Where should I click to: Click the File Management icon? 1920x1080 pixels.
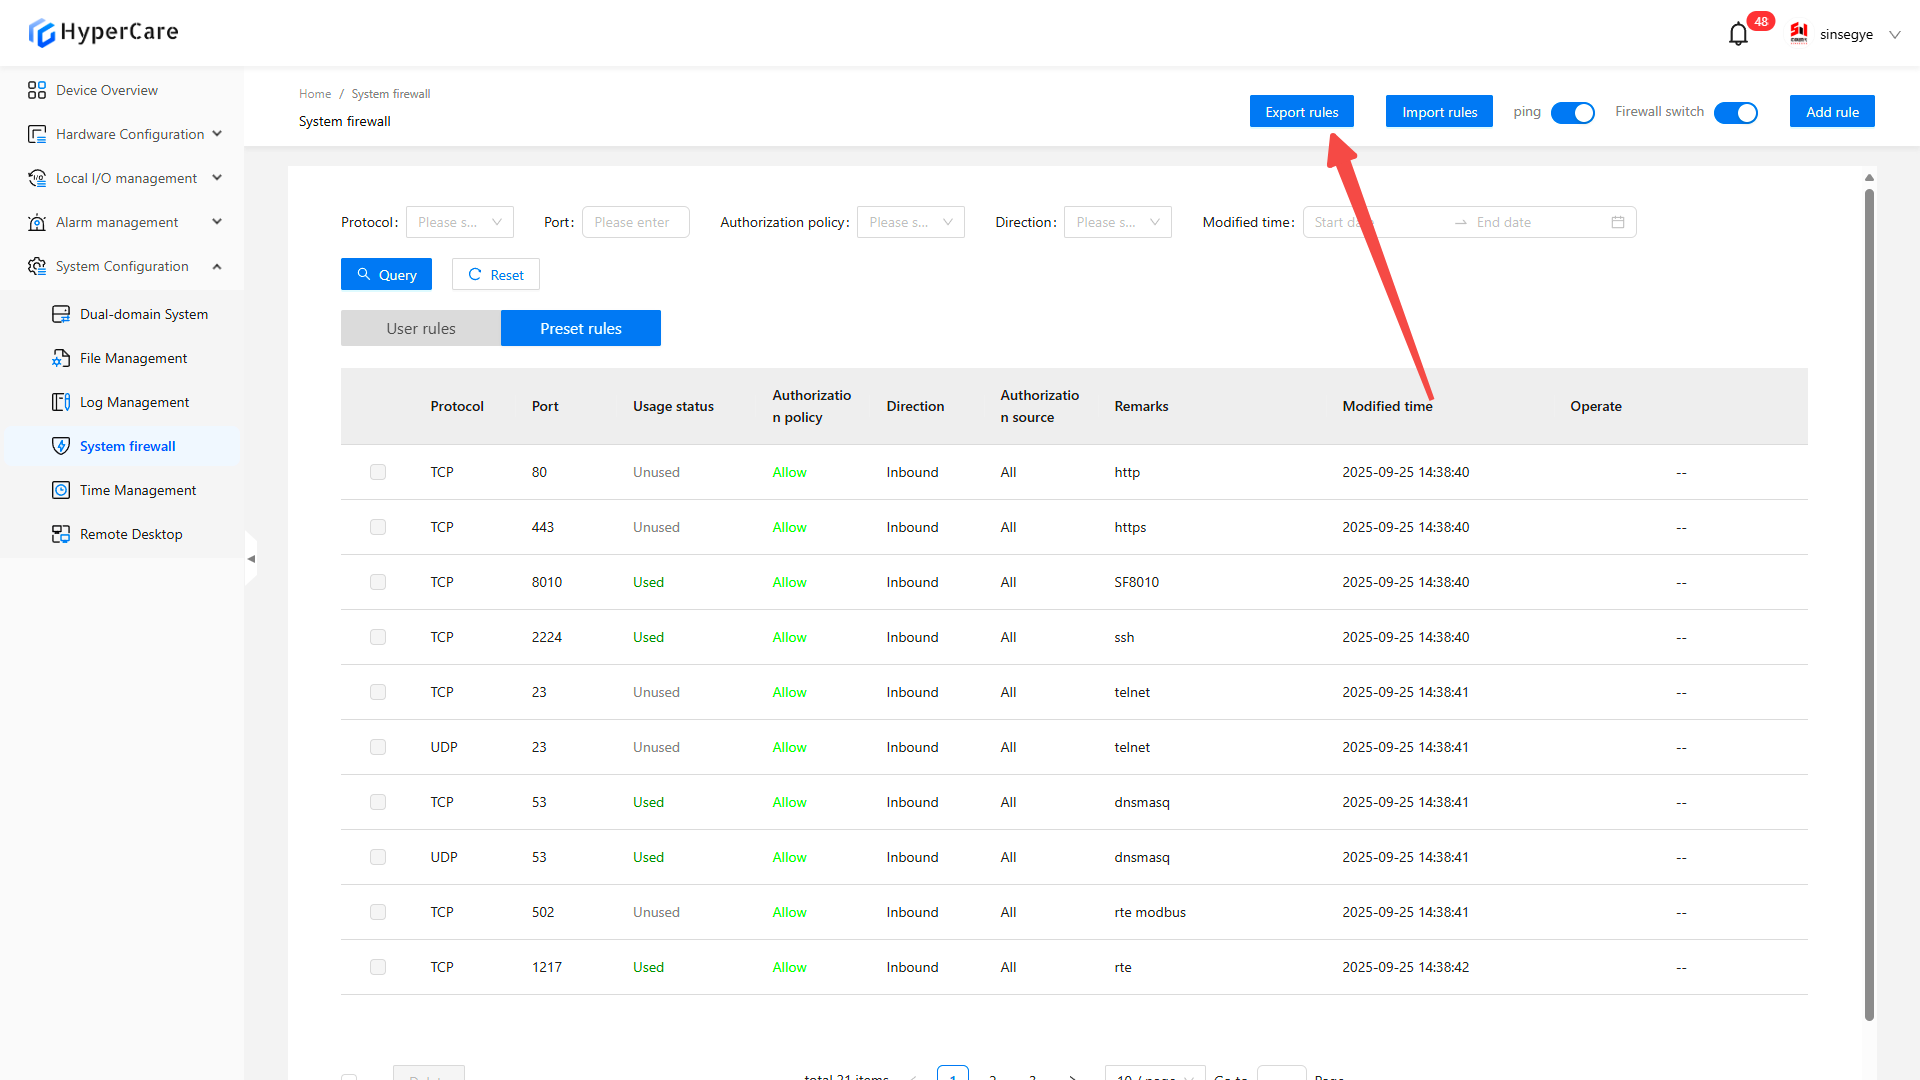click(x=61, y=358)
